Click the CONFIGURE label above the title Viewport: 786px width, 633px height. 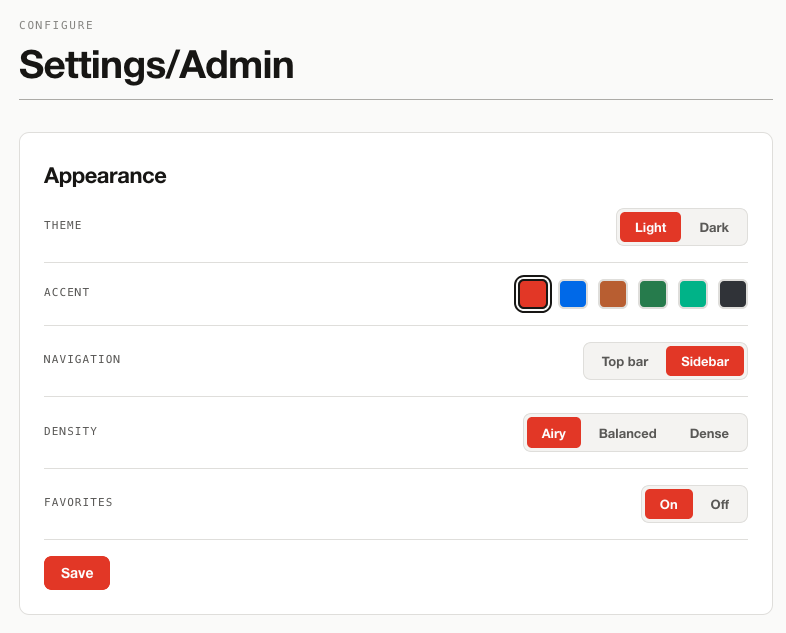click(56, 25)
